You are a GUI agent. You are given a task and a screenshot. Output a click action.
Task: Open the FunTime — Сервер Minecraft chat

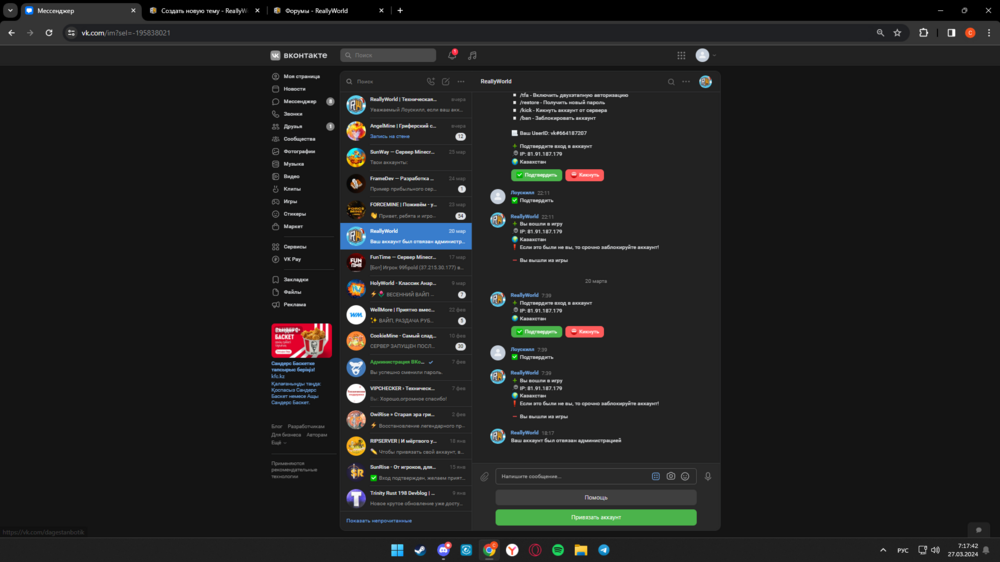click(x=406, y=262)
